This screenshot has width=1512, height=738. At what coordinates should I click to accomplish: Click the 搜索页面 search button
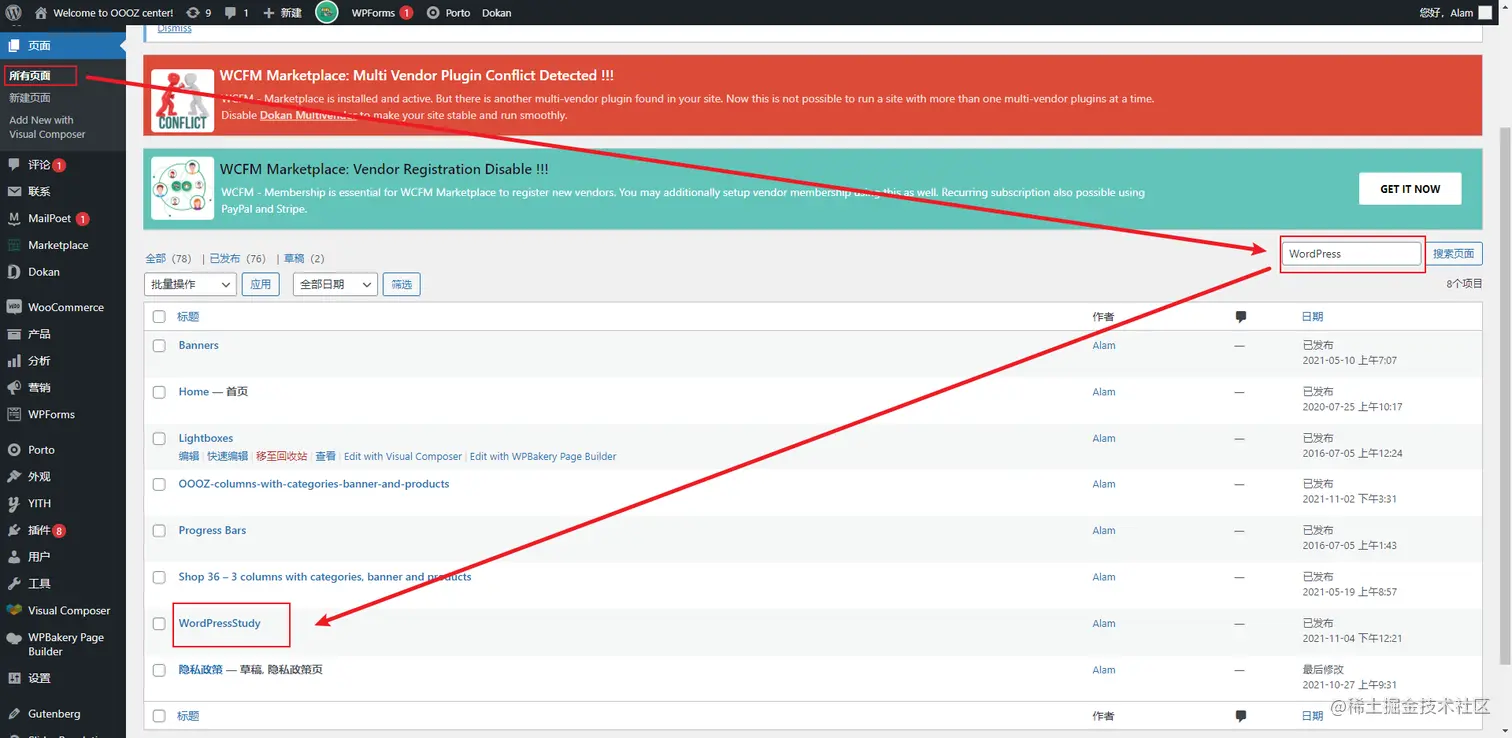point(1454,254)
